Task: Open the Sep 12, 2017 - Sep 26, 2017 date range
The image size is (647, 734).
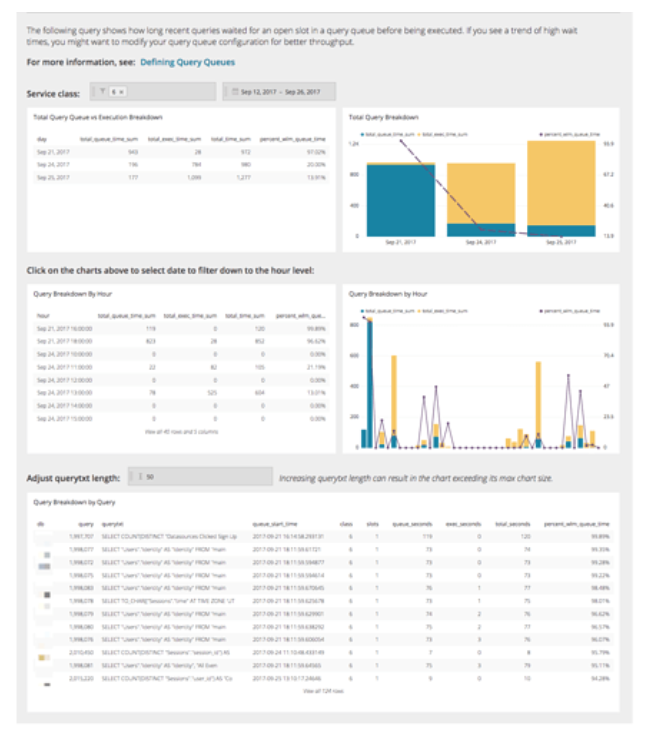Action: click(279, 92)
